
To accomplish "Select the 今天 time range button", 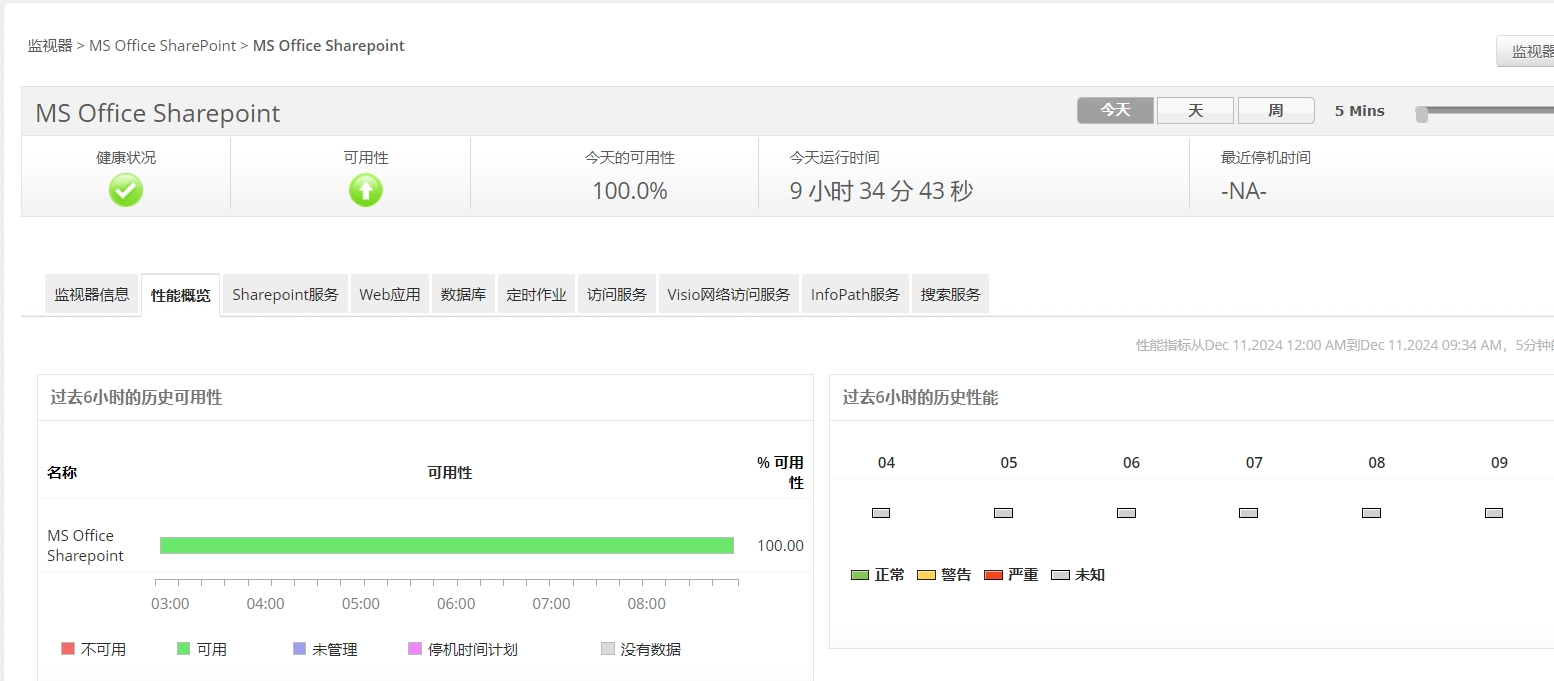I will [1115, 110].
